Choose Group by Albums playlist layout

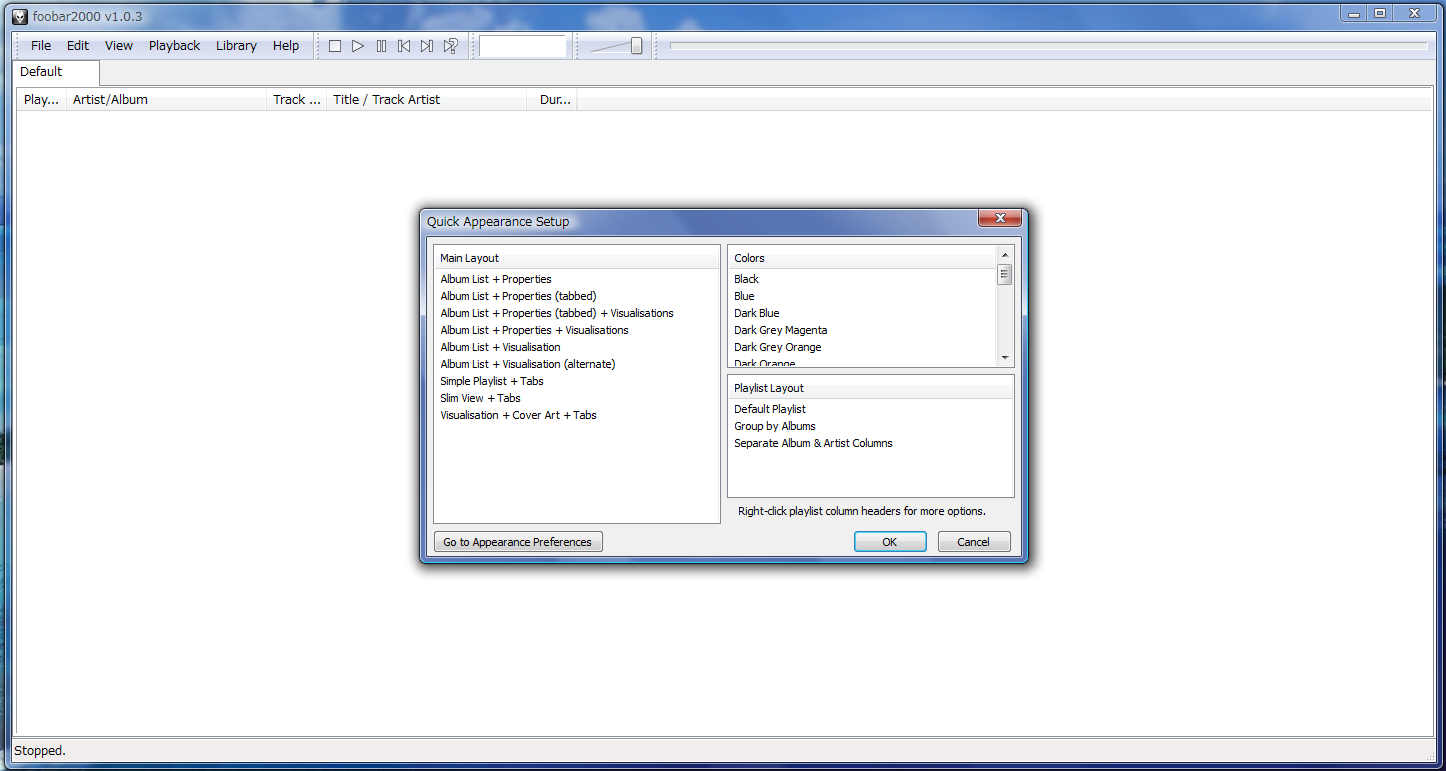[775, 426]
